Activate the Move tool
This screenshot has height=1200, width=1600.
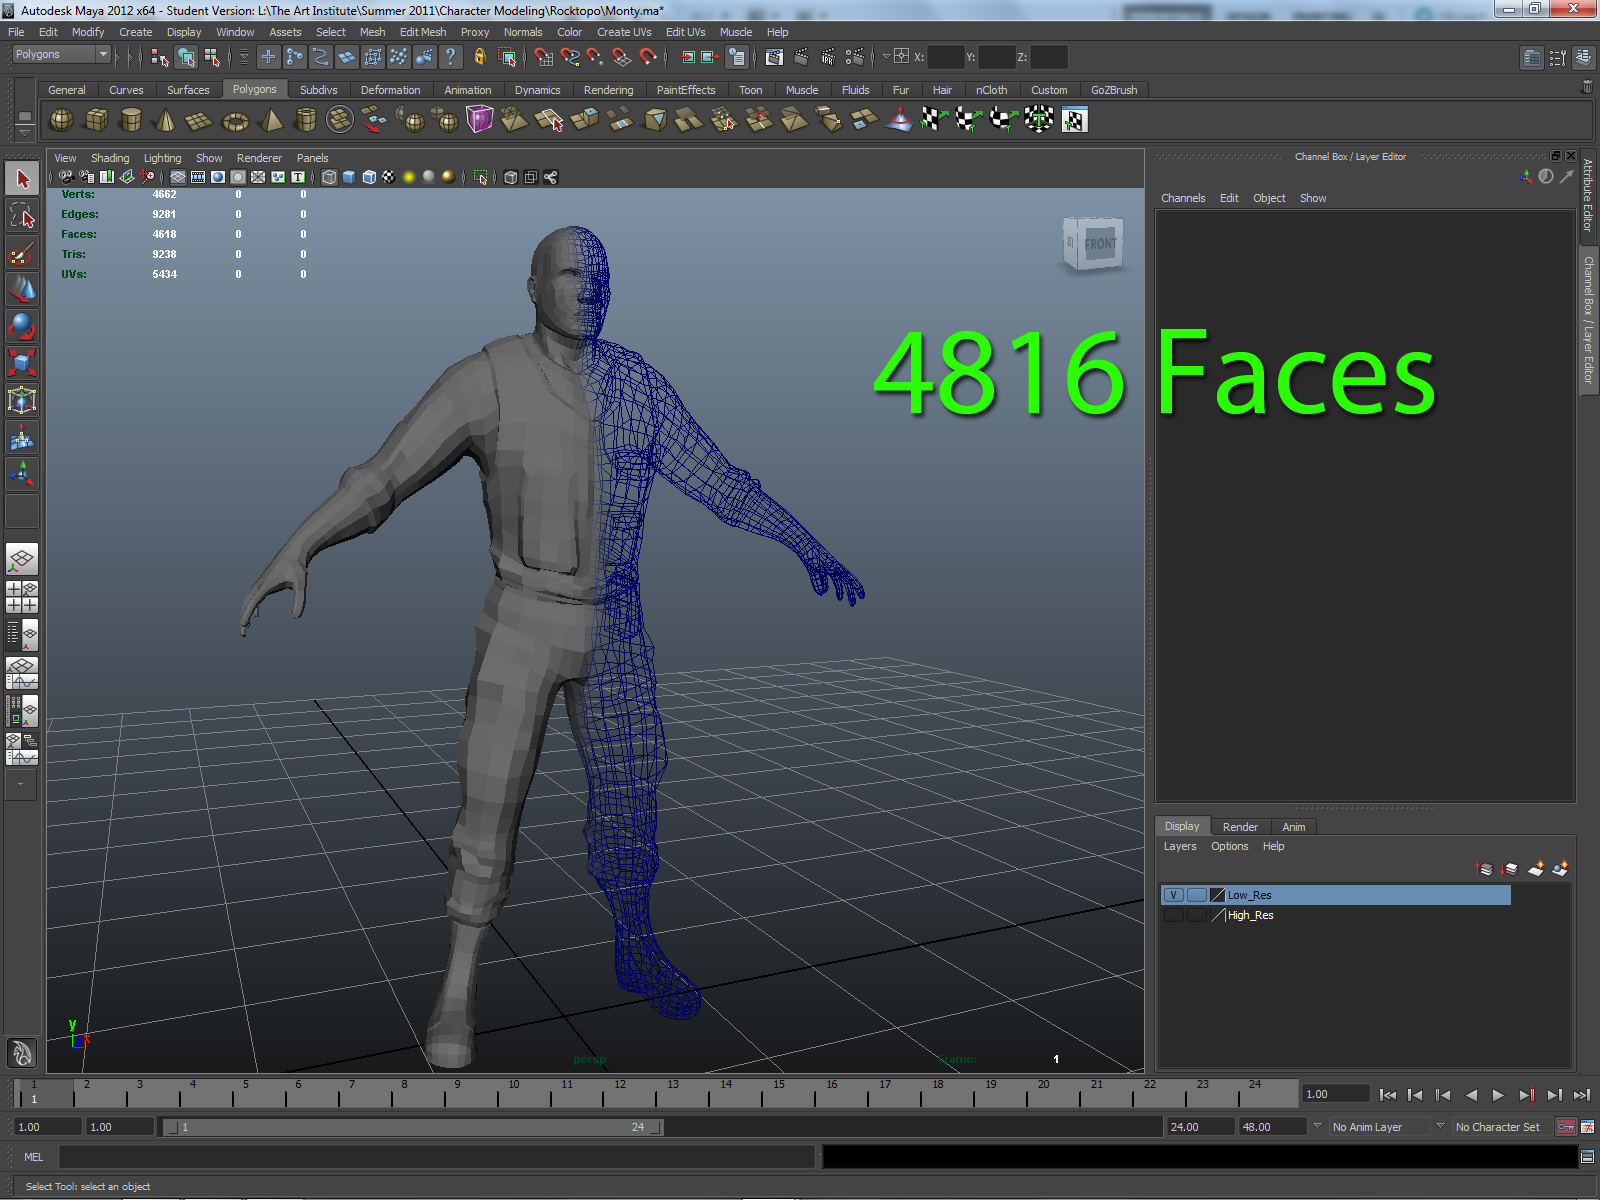tap(22, 290)
